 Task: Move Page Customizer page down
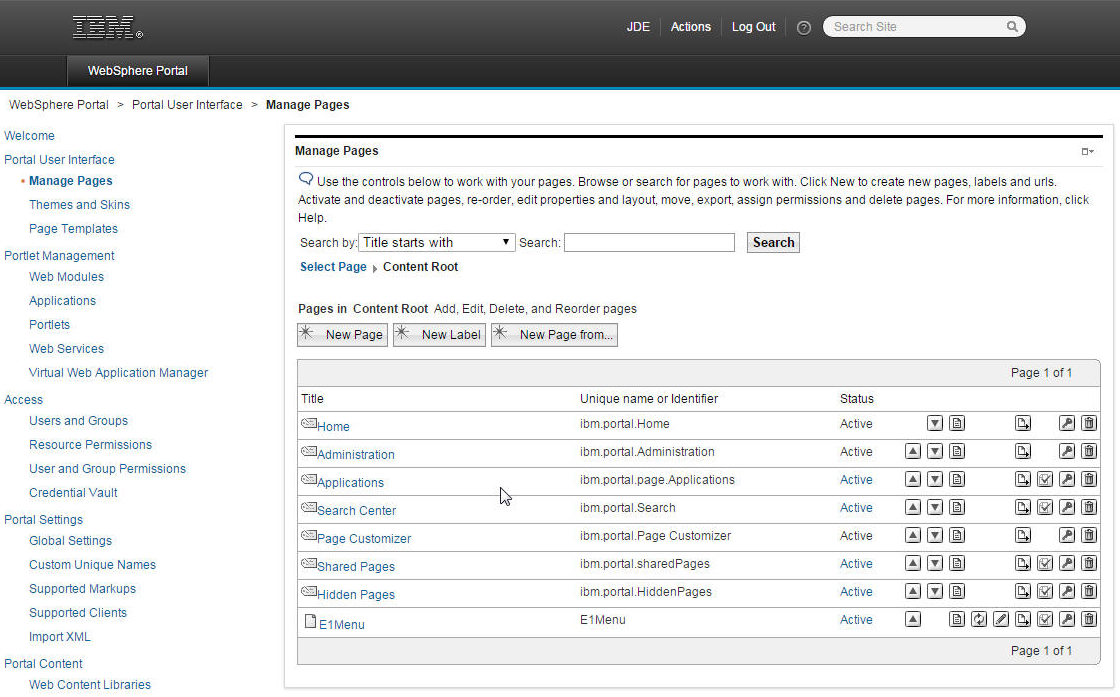[934, 535]
